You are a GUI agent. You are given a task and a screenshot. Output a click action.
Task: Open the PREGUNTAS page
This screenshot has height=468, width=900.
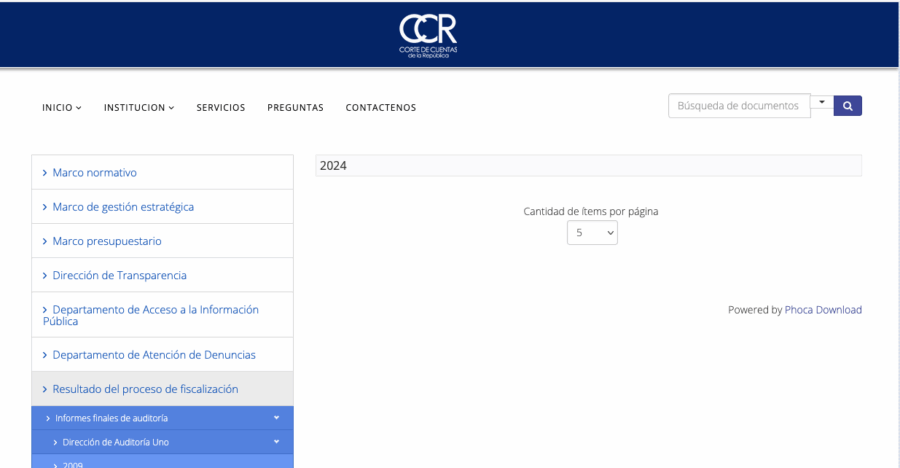295,108
